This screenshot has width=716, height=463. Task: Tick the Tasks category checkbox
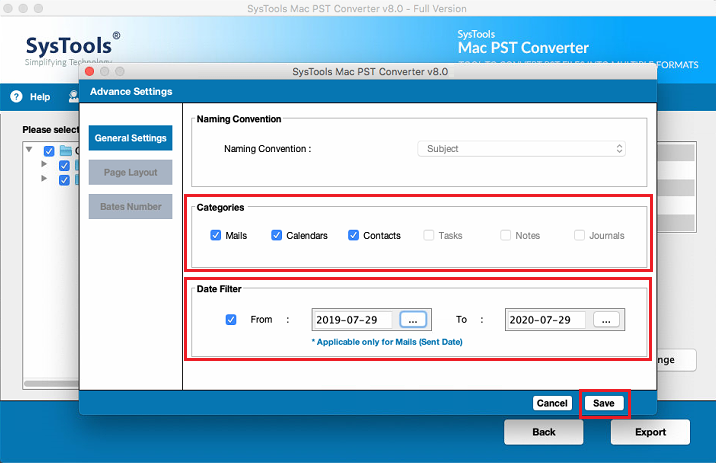[428, 235]
